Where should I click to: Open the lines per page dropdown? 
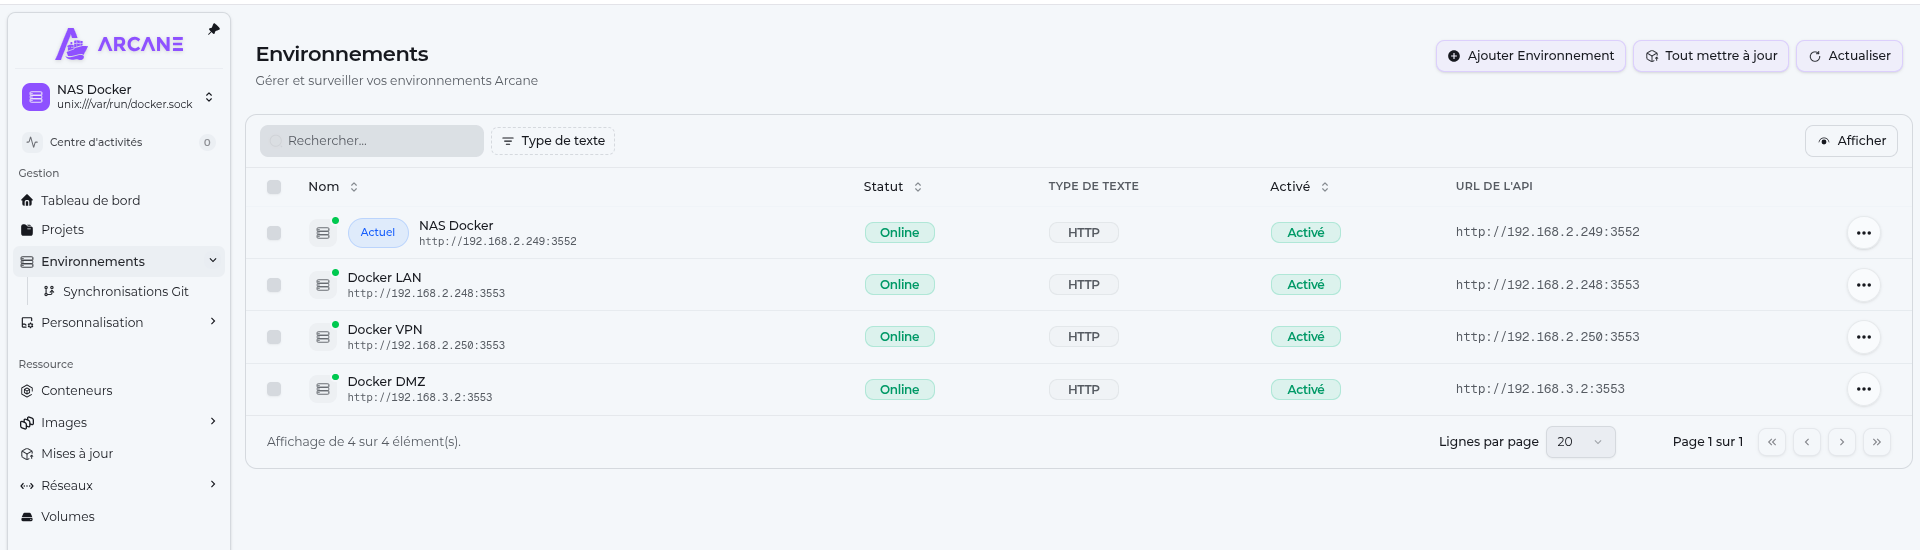click(1580, 442)
